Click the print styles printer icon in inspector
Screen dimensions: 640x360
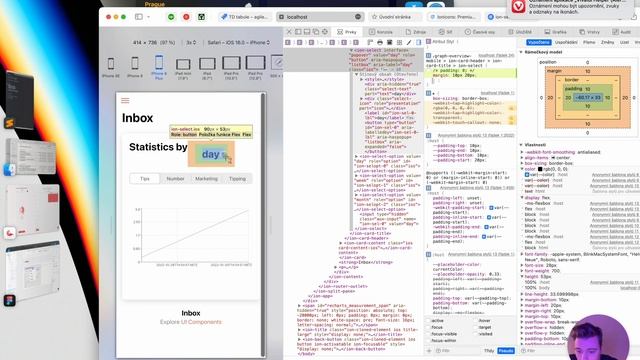point(380,42)
